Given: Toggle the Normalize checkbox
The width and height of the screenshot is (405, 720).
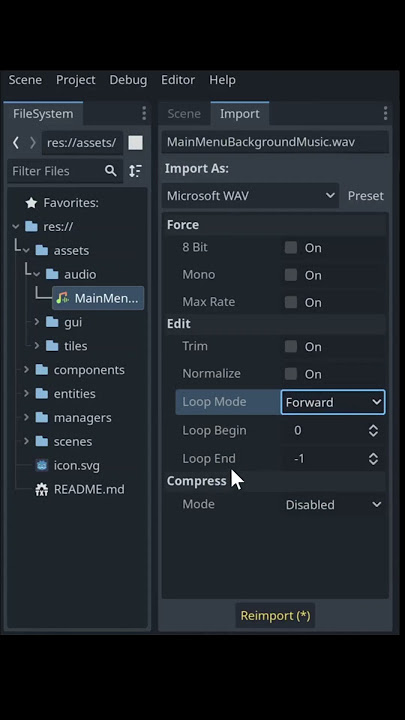Looking at the screenshot, I should 291,373.
